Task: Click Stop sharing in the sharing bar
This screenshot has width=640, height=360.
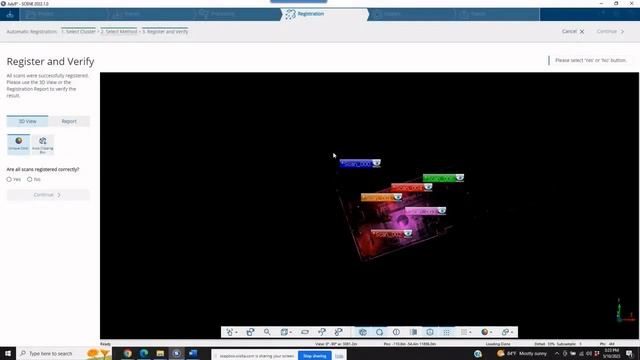Action: point(315,356)
